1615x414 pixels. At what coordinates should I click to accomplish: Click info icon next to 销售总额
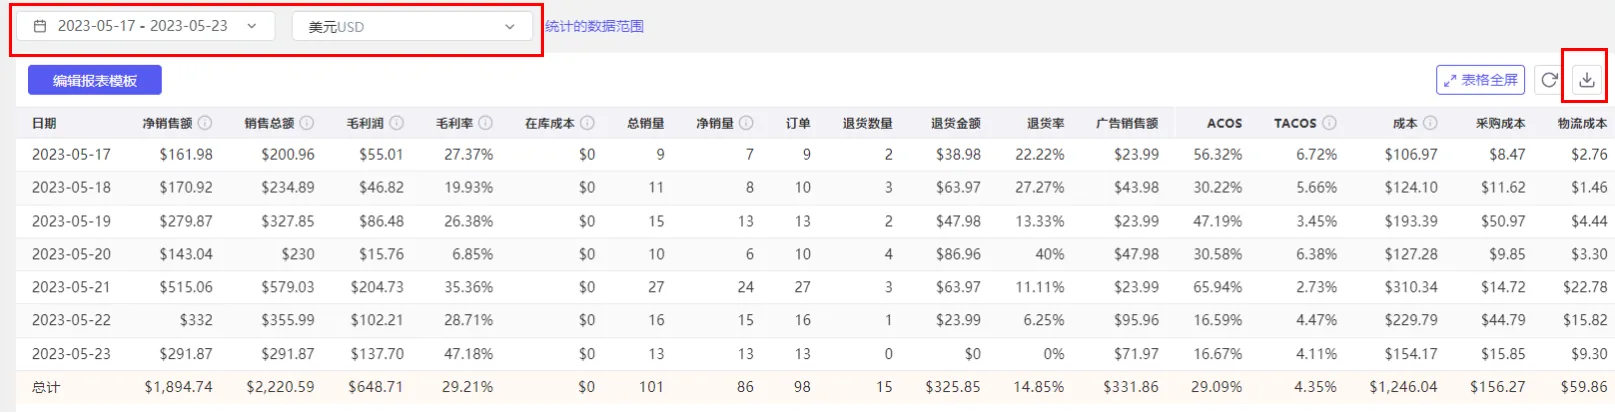[307, 123]
